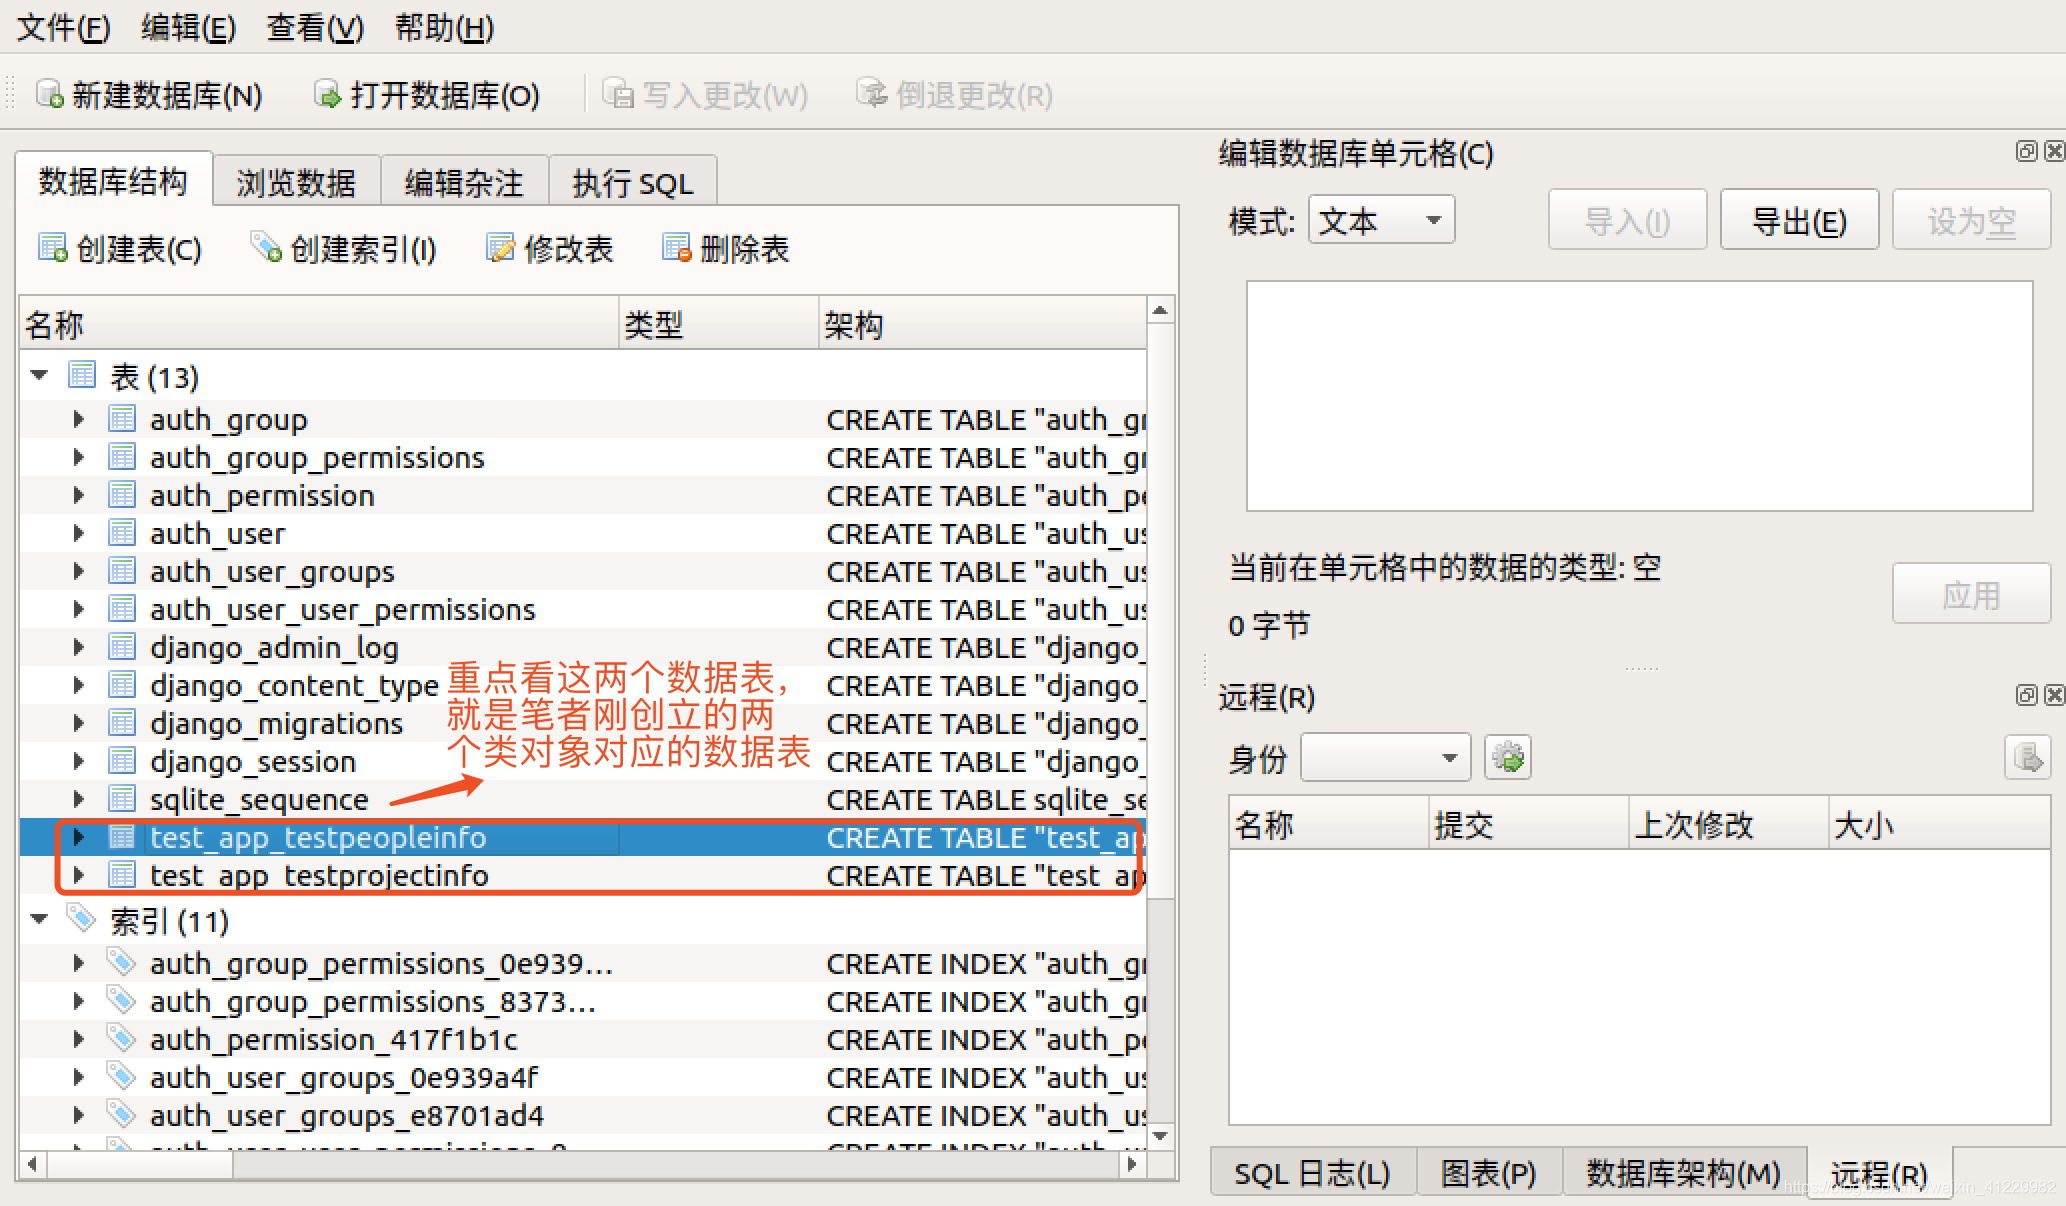Switch to the Execute SQL (执行 SQL) tab
This screenshot has height=1206, width=2066.
pos(632,183)
